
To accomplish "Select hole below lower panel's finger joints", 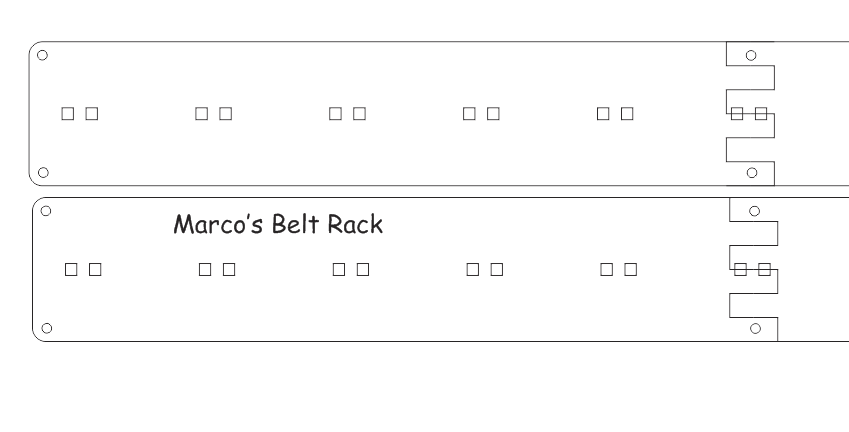I will pyautogui.click(x=755, y=329).
